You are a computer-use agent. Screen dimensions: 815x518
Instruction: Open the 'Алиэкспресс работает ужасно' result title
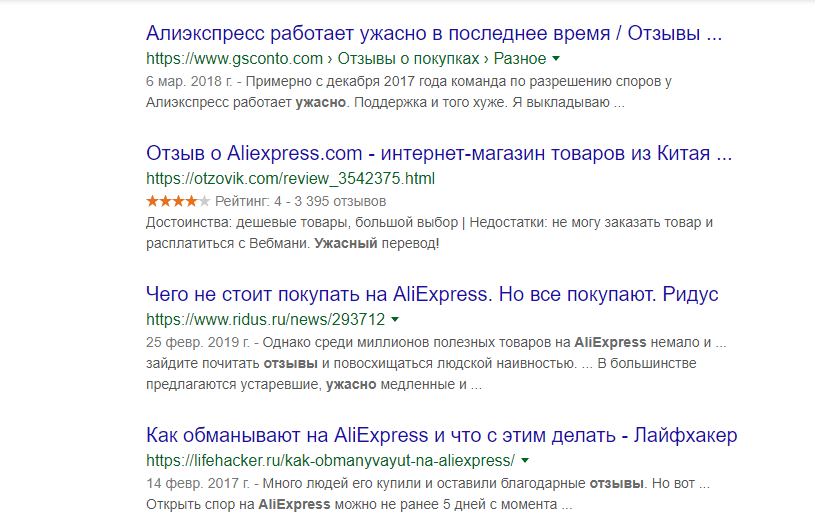[434, 34]
